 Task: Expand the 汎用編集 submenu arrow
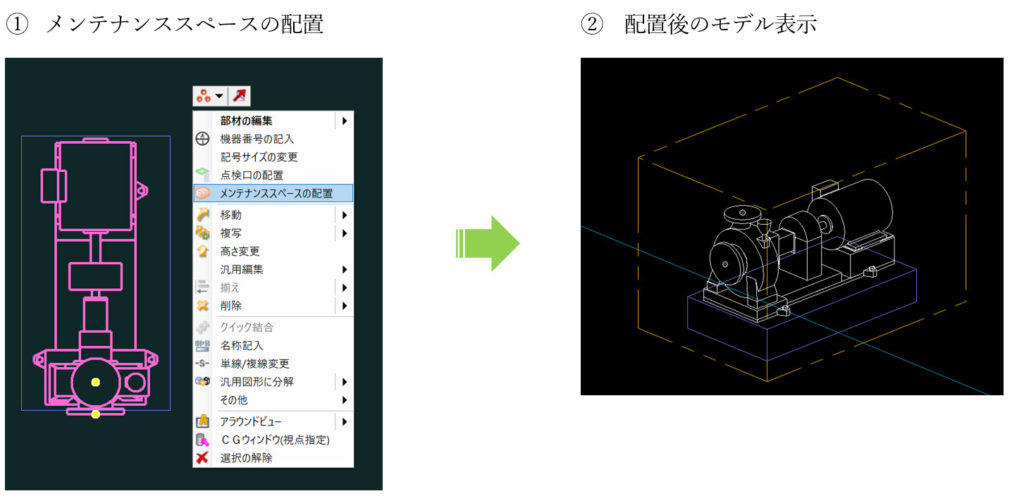tap(344, 269)
